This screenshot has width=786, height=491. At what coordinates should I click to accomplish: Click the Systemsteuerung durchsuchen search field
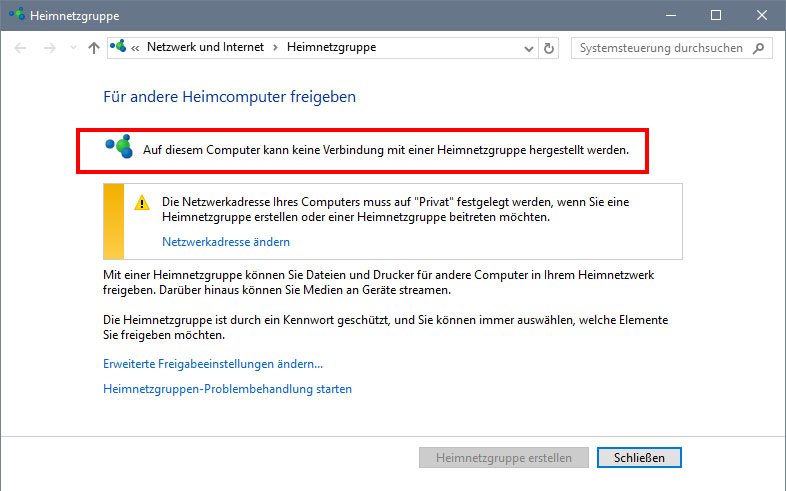660,48
